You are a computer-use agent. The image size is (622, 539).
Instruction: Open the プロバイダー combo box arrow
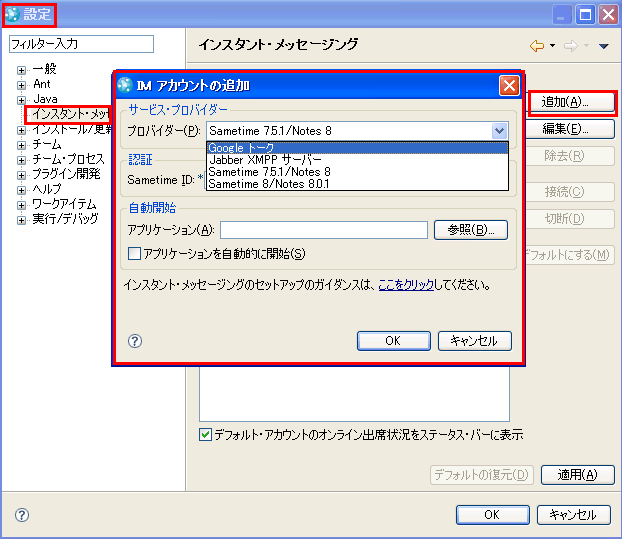pyautogui.click(x=499, y=130)
